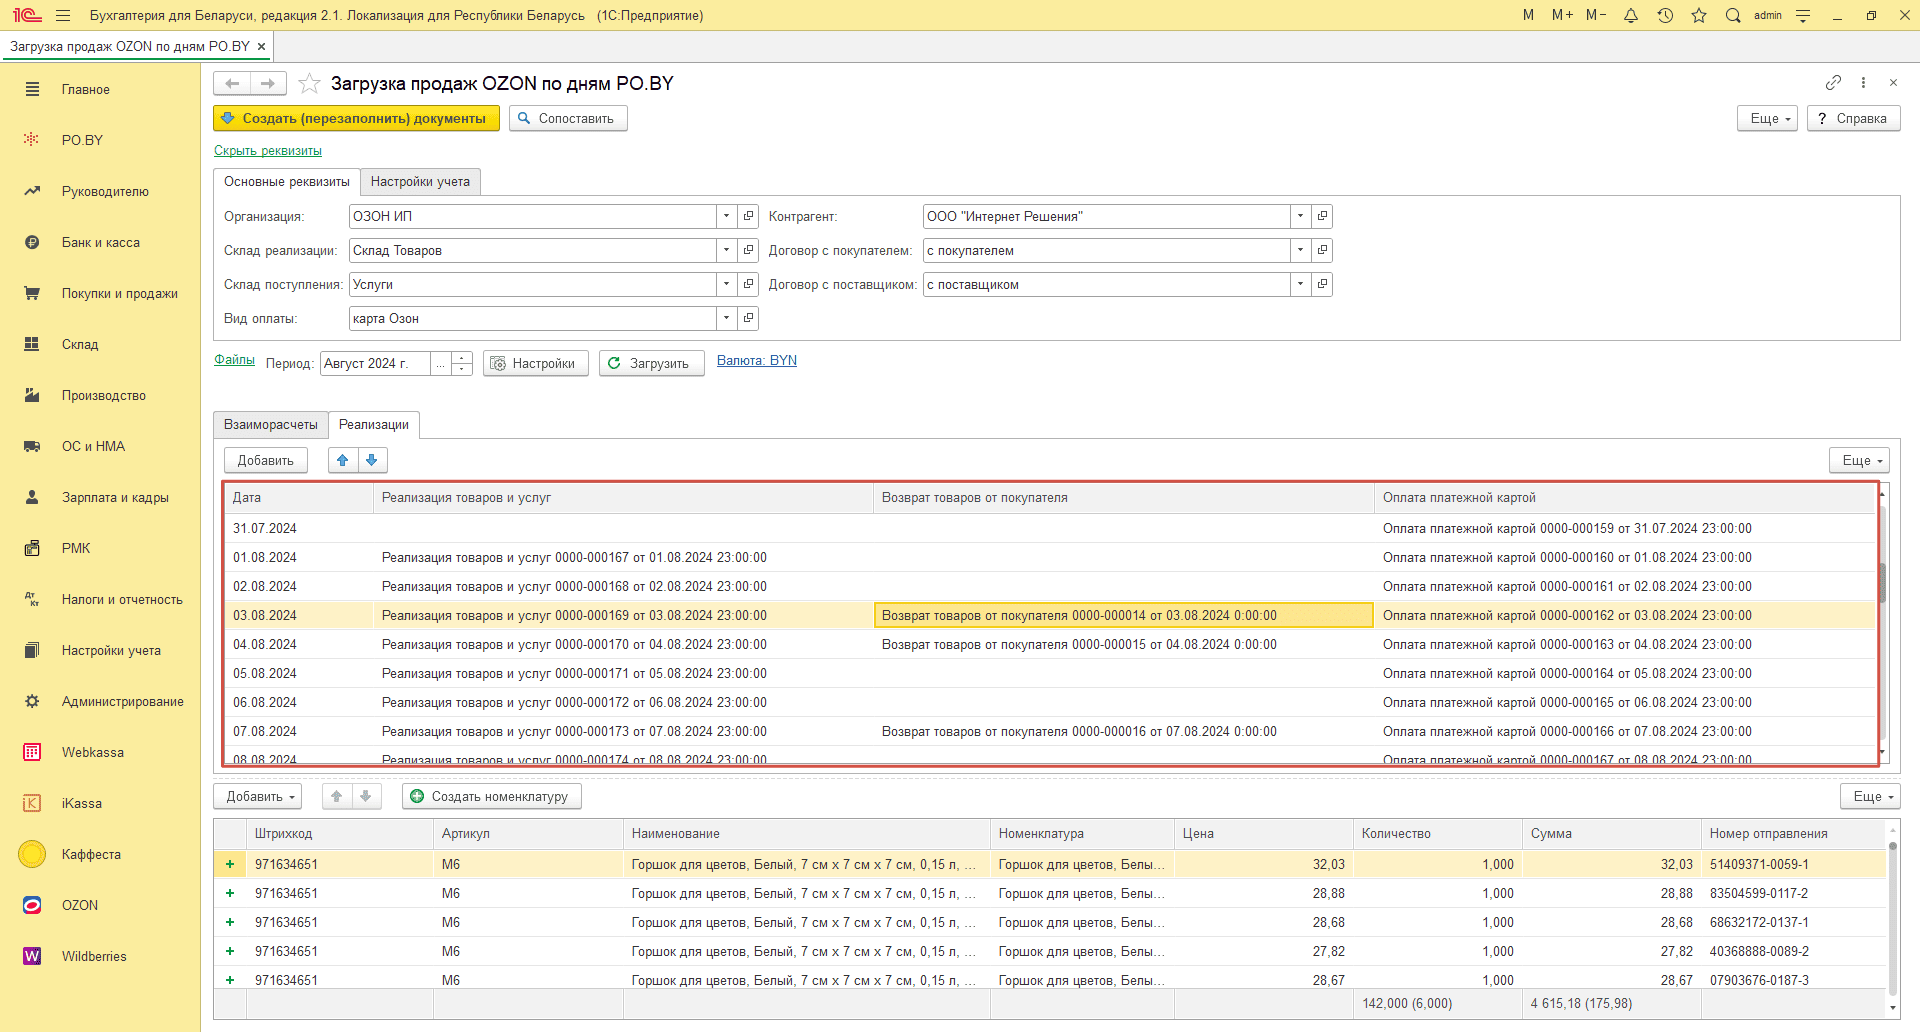Switch to Основные реквизиты tab

tap(287, 181)
